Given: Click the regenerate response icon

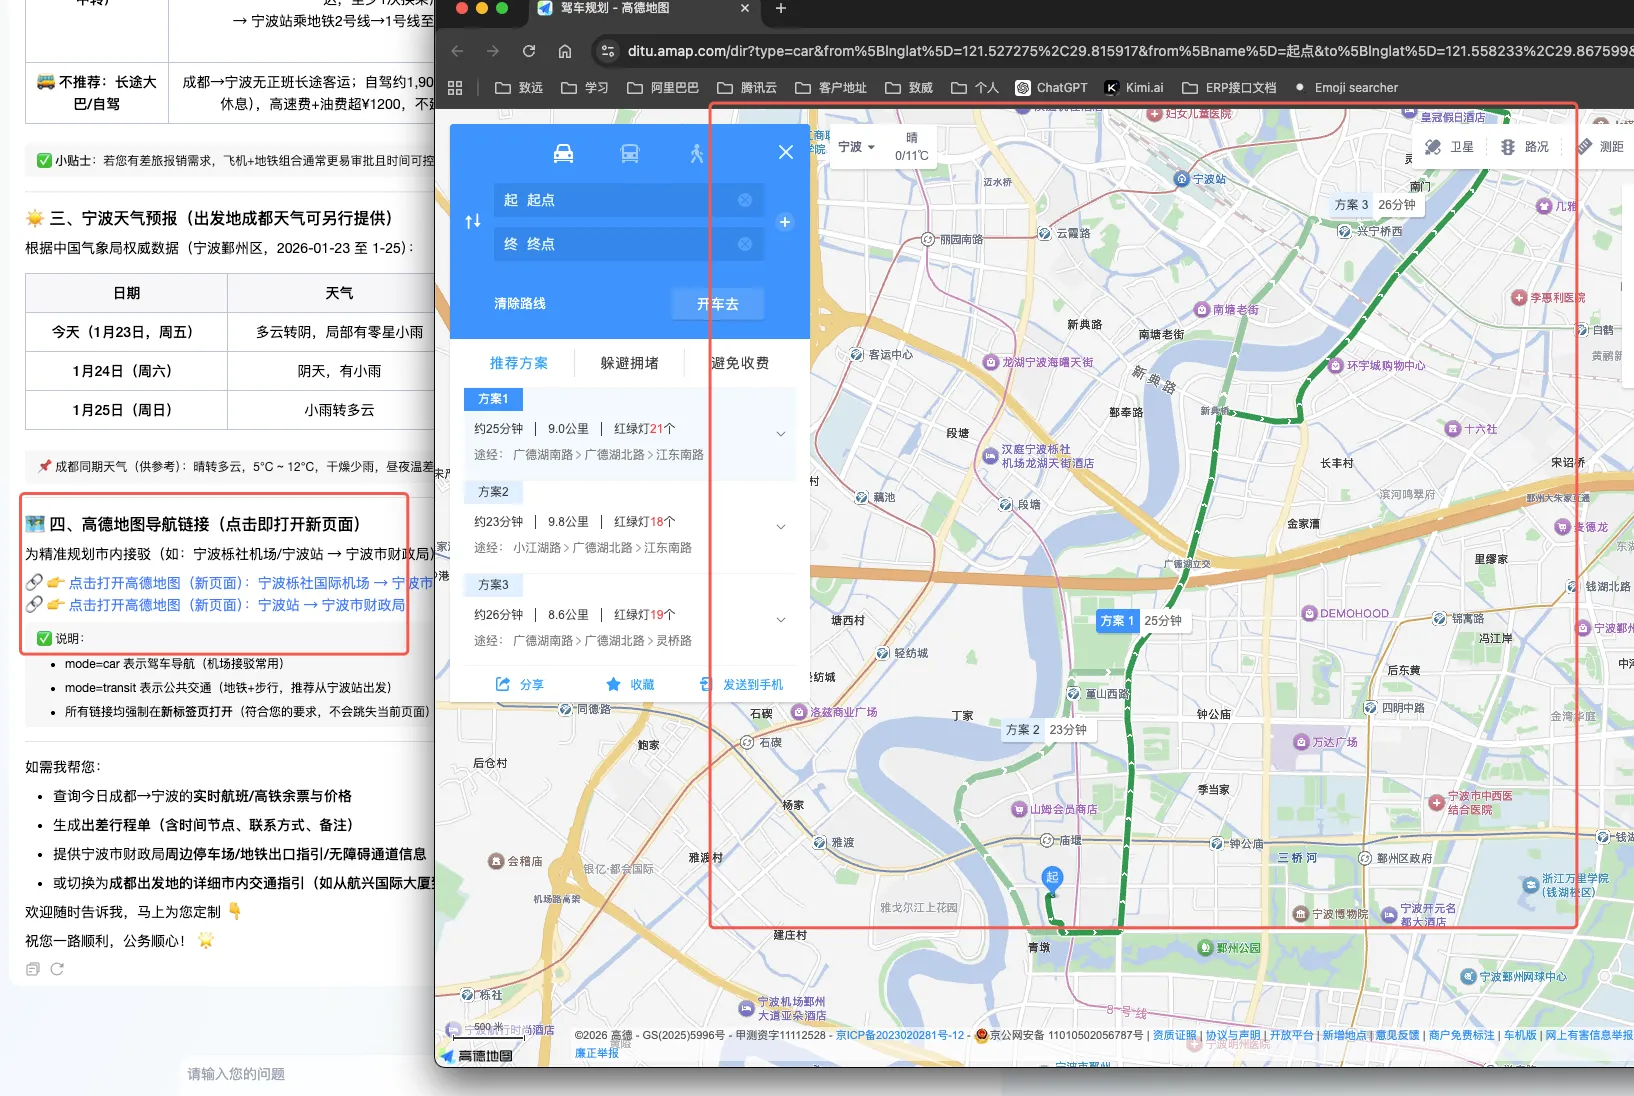Looking at the screenshot, I should click(57, 969).
